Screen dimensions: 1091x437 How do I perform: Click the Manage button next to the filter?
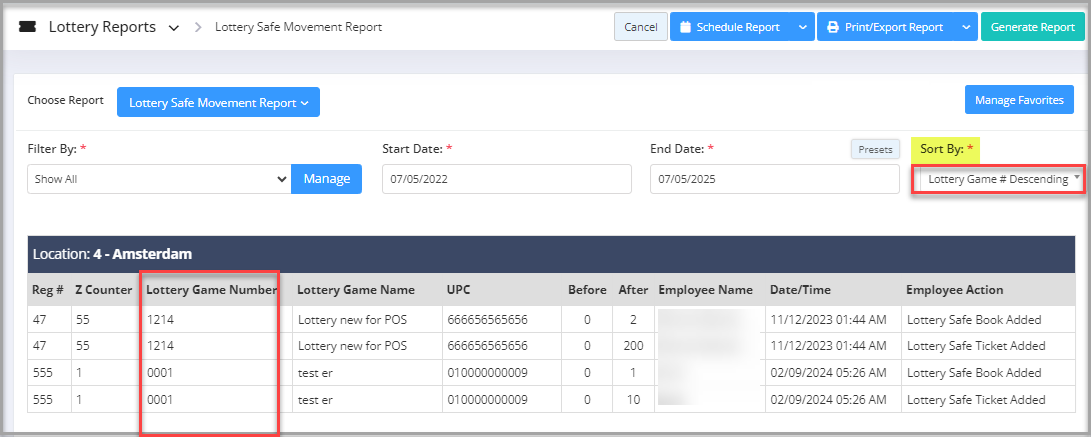coord(326,179)
